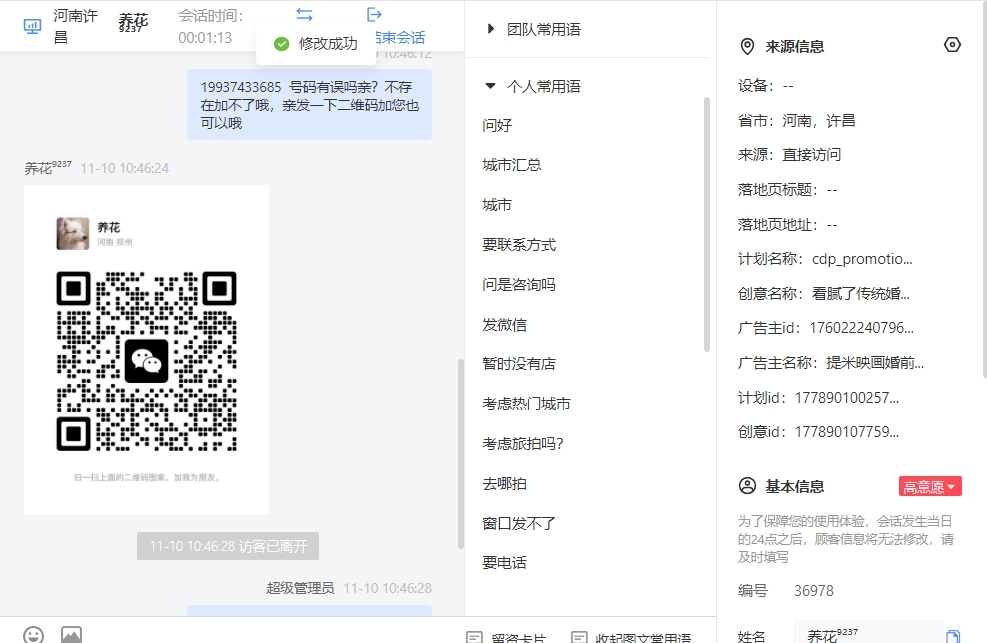Click the 落地页地址 row

(x=787, y=225)
